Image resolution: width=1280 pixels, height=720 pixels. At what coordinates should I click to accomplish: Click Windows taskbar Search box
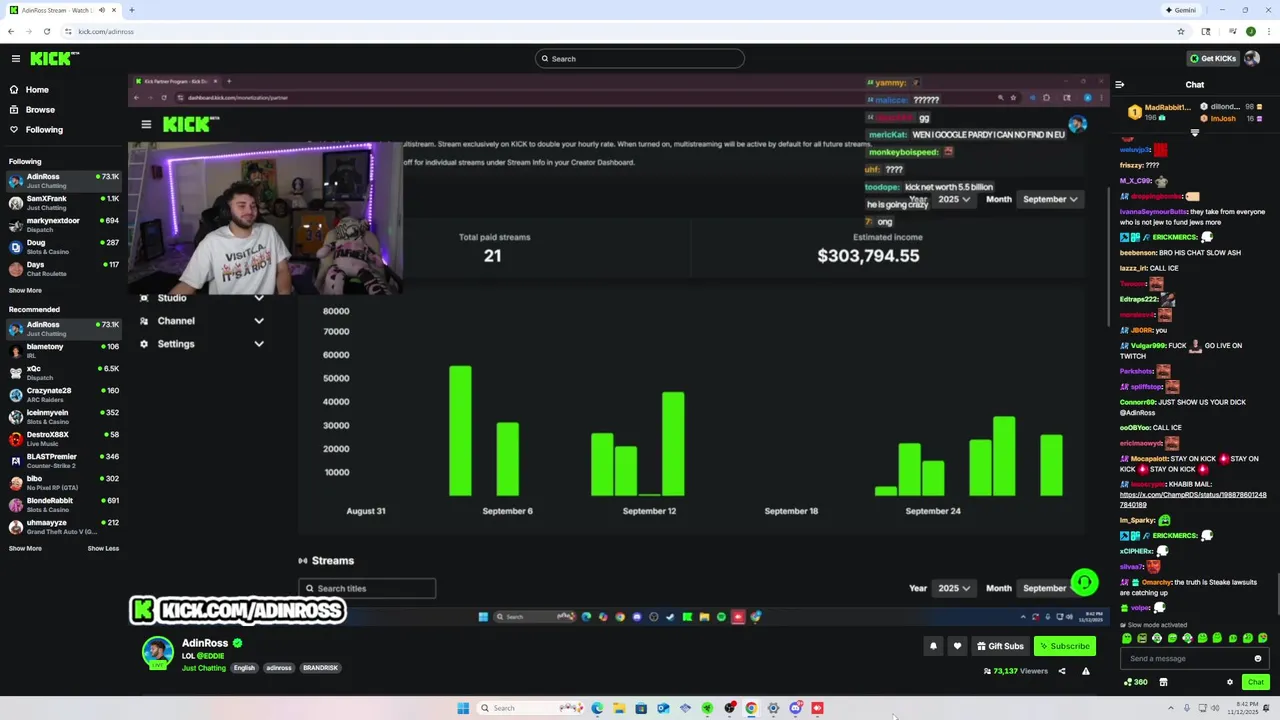[x=530, y=708]
